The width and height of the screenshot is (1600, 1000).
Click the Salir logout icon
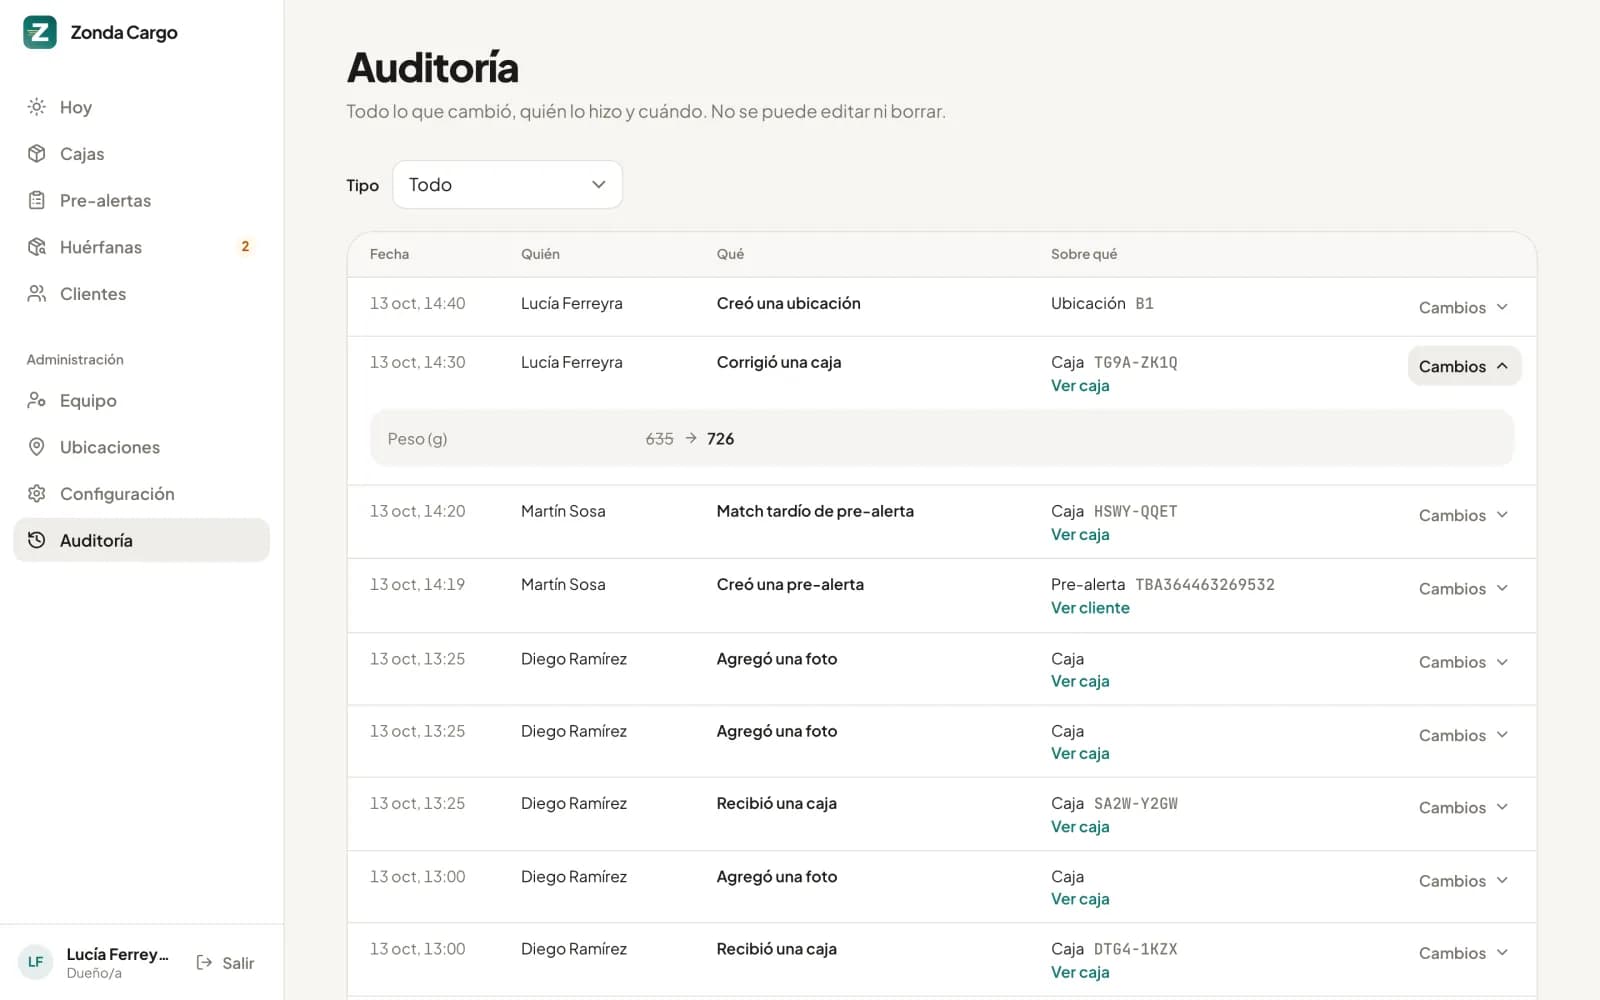(x=204, y=962)
